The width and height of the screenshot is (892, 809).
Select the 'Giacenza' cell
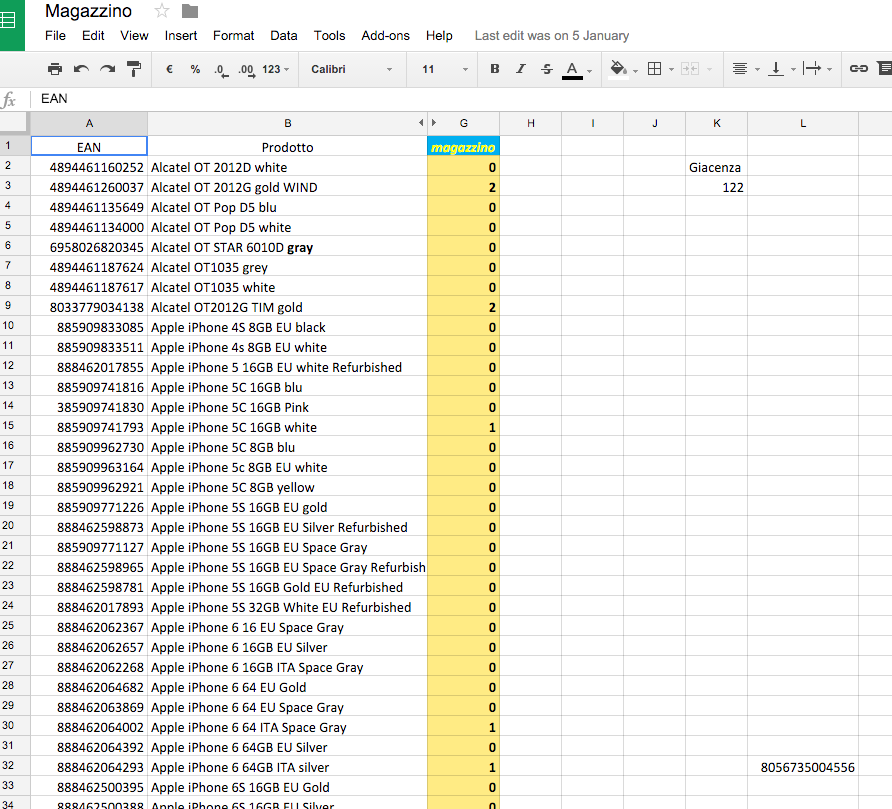pos(717,167)
